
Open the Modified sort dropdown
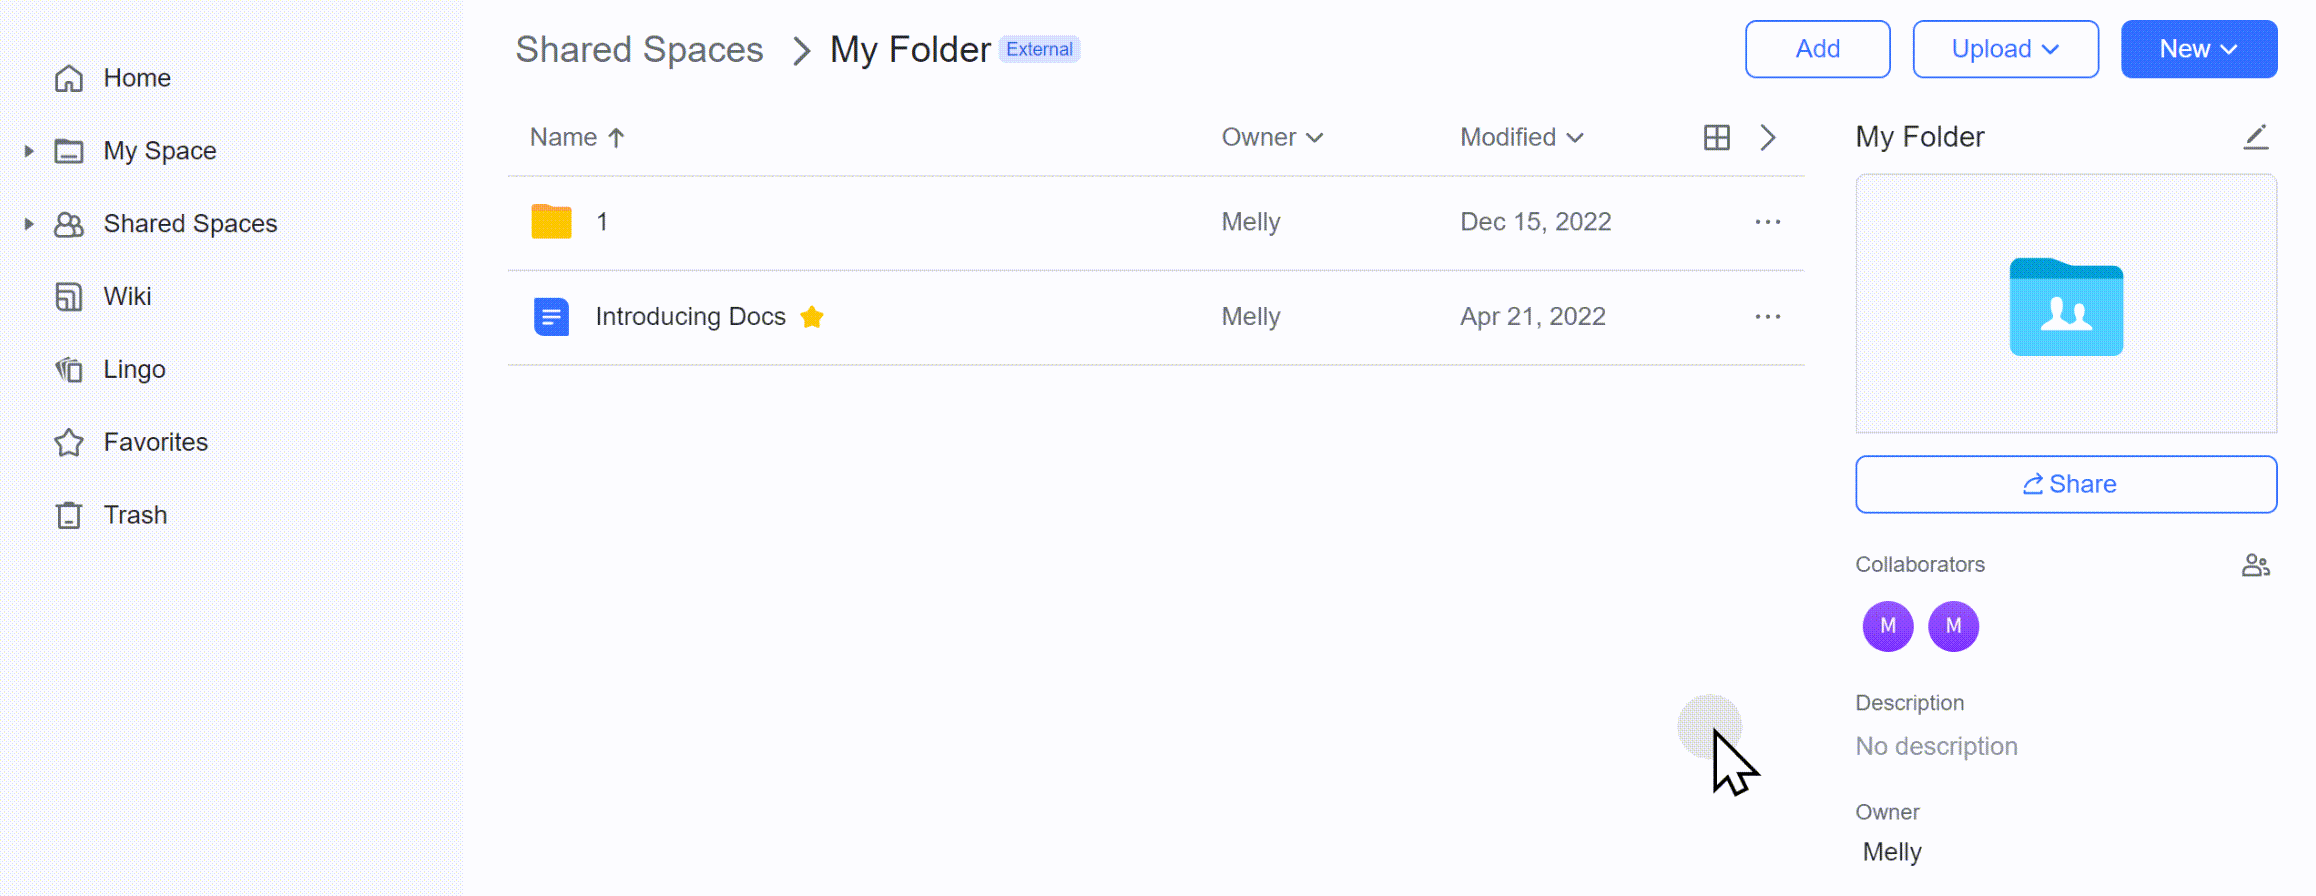[1521, 137]
